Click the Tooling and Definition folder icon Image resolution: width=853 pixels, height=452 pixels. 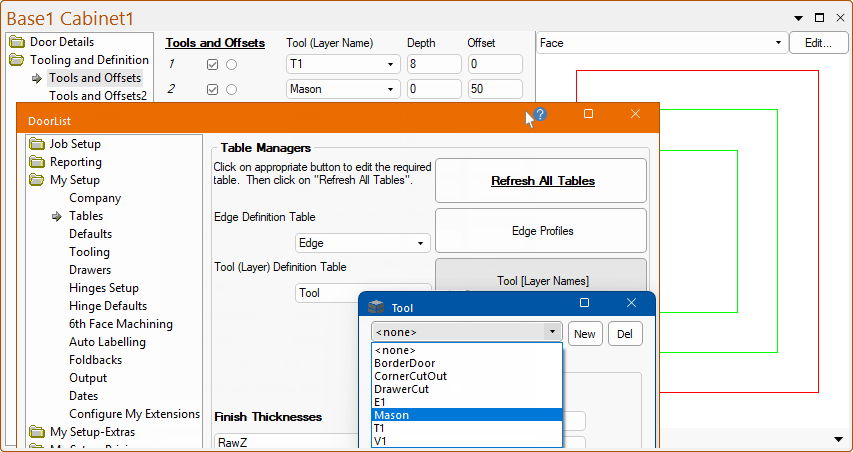(x=17, y=60)
